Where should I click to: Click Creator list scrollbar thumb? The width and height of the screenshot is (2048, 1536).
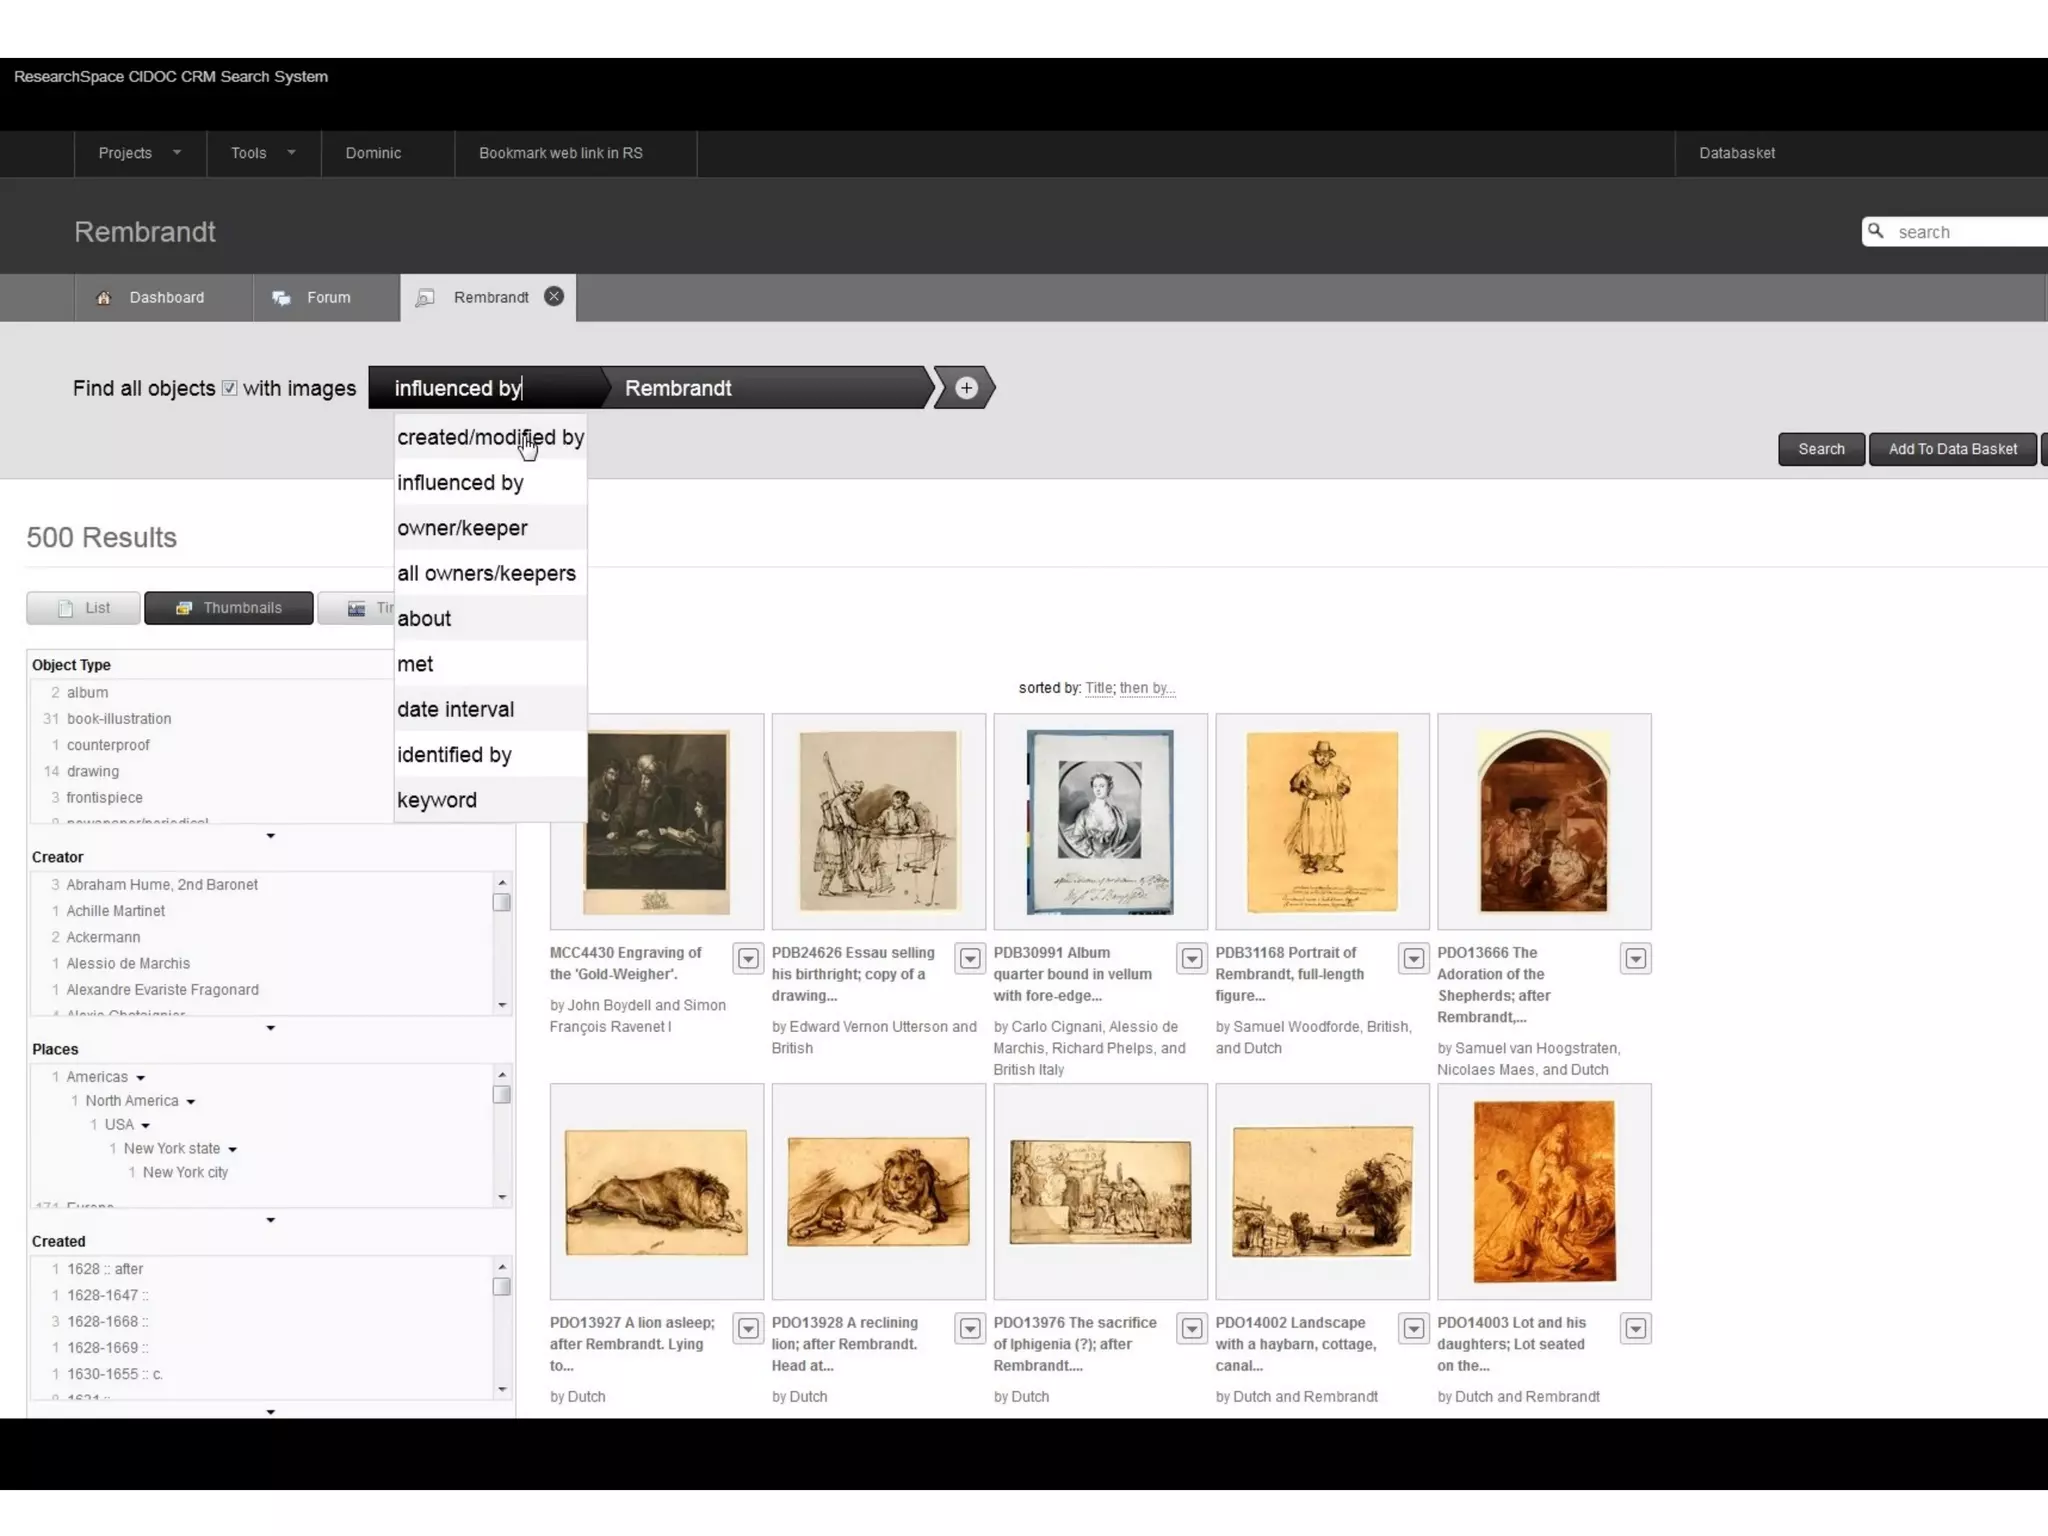coord(502,902)
